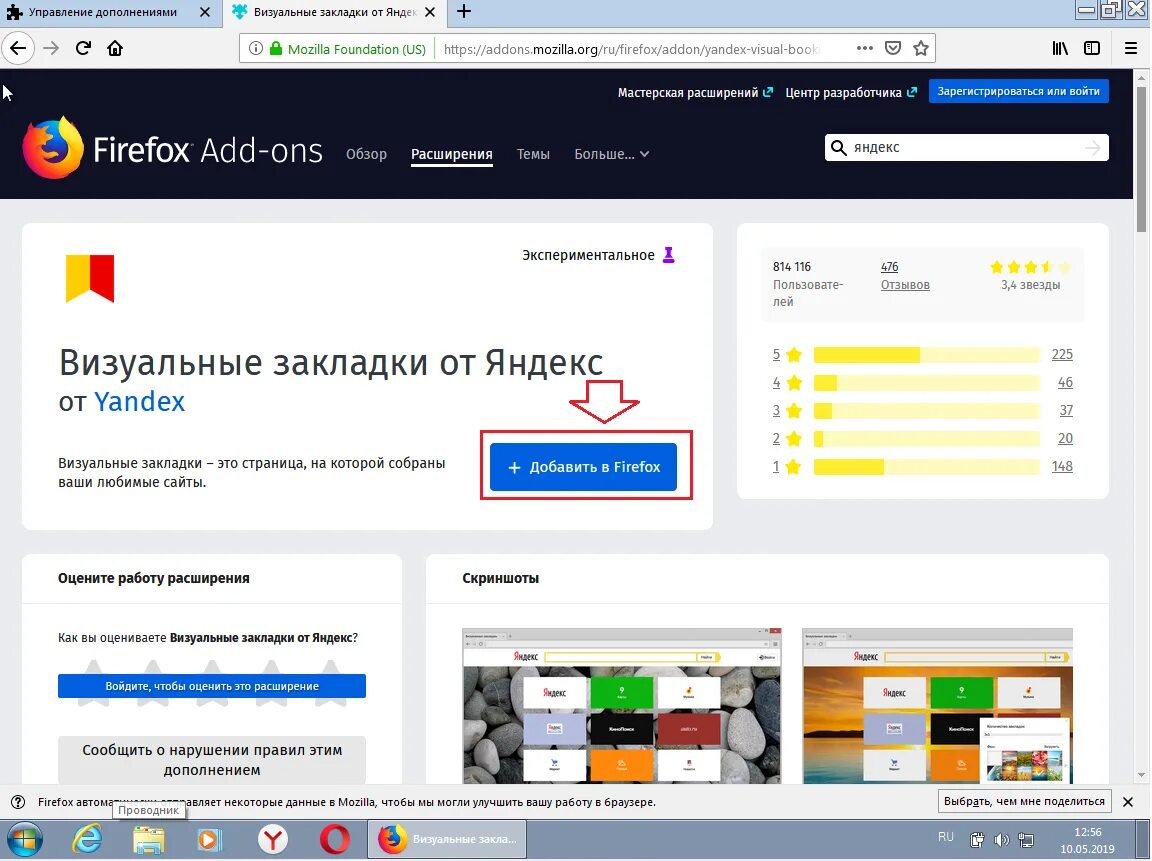
Task: Open the 20 two-star reviews count
Action: (1065, 439)
